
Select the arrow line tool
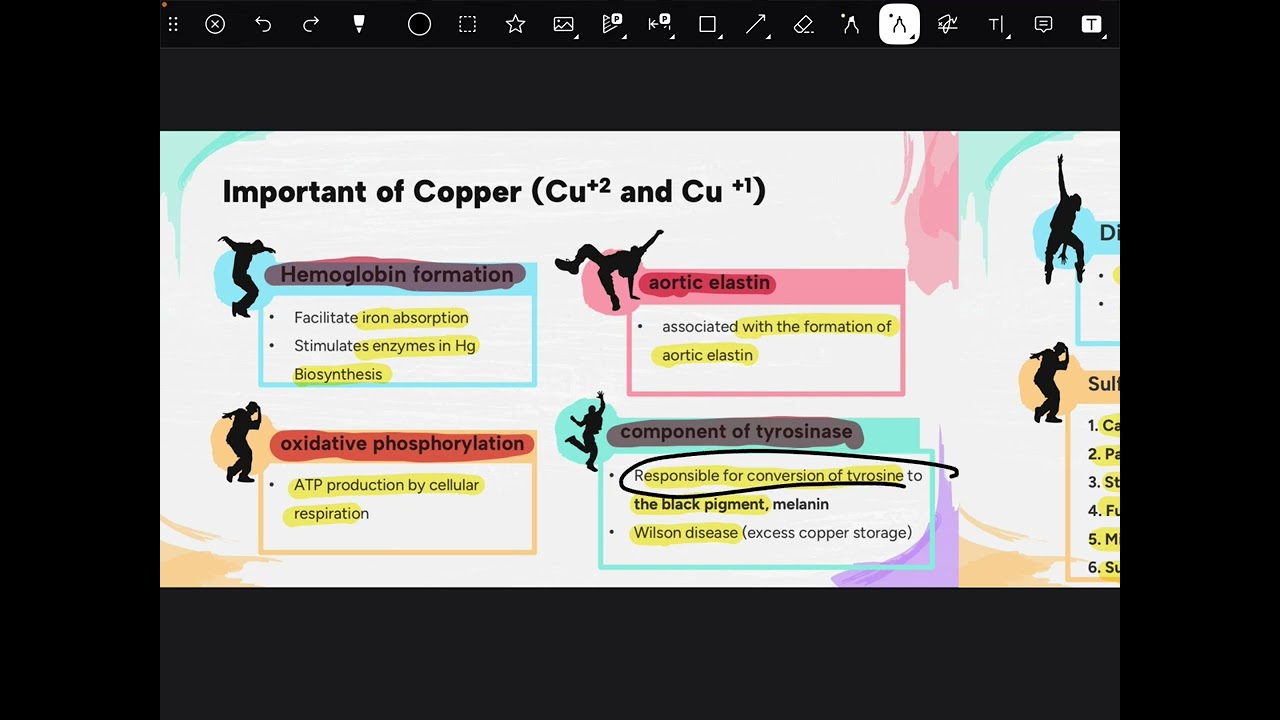tap(756, 24)
